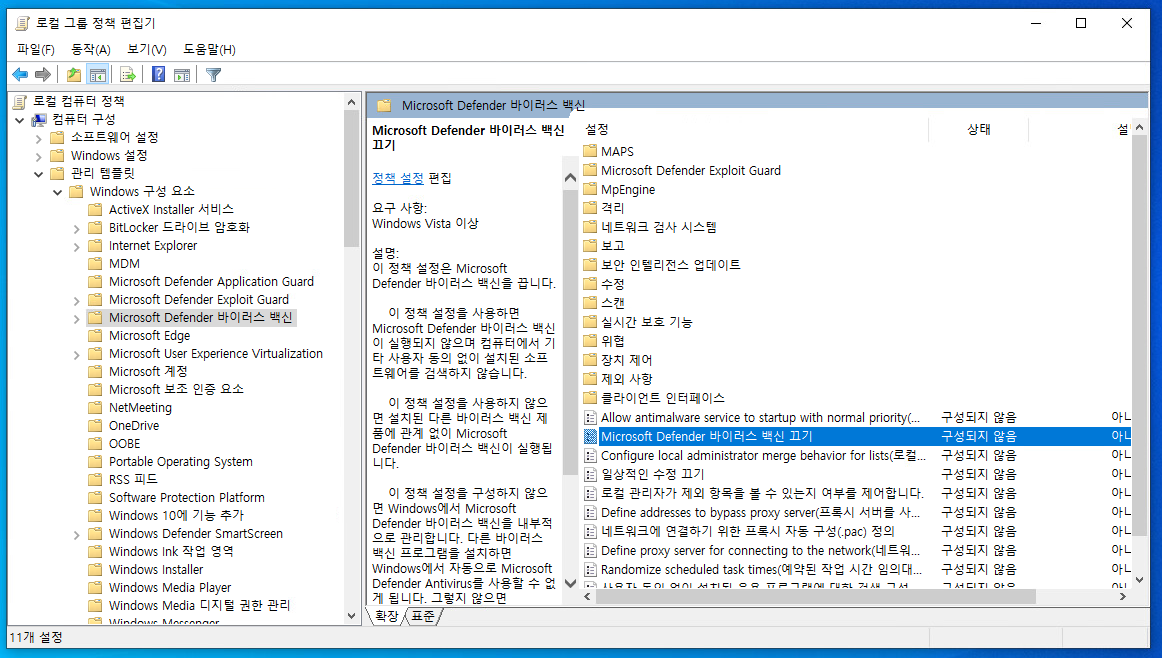1162x658 pixels.
Task: Click the Back arrow toolbar icon
Action: tap(20, 74)
